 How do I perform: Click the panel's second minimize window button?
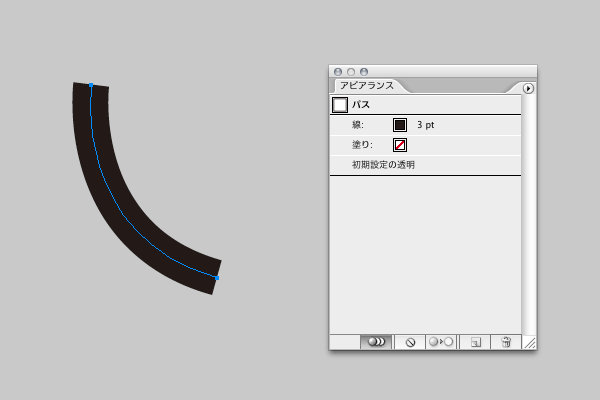coord(351,72)
